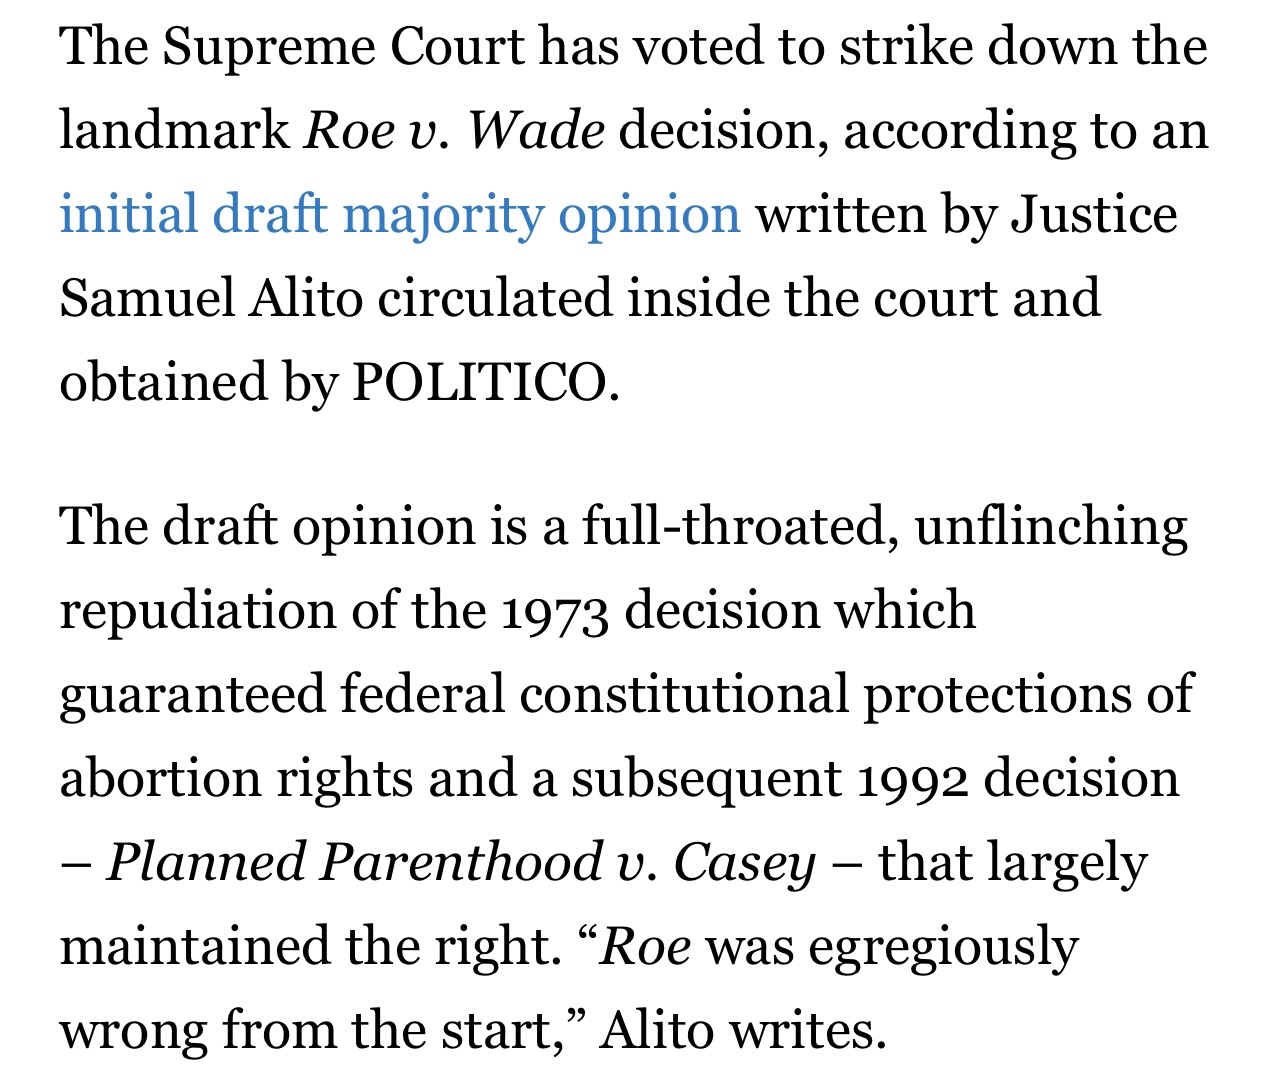This screenshot has width=1282, height=1067.
Task: Click the word "landmark" in the first paragraph
Action: [x=173, y=131]
